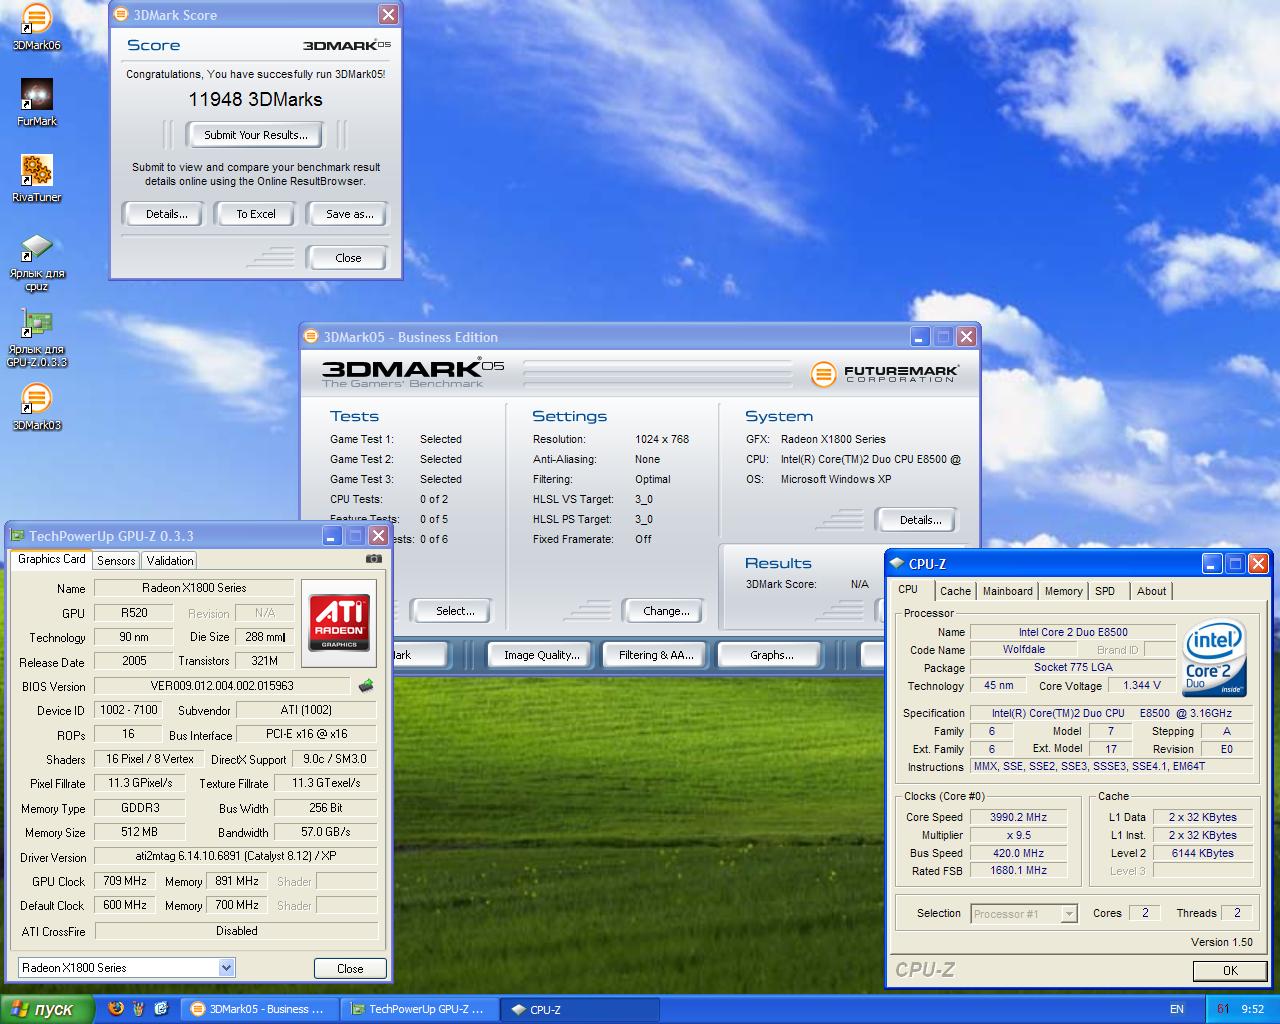The image size is (1280, 1024).
Task: Click the EN language indicator
Action: click(1177, 1009)
